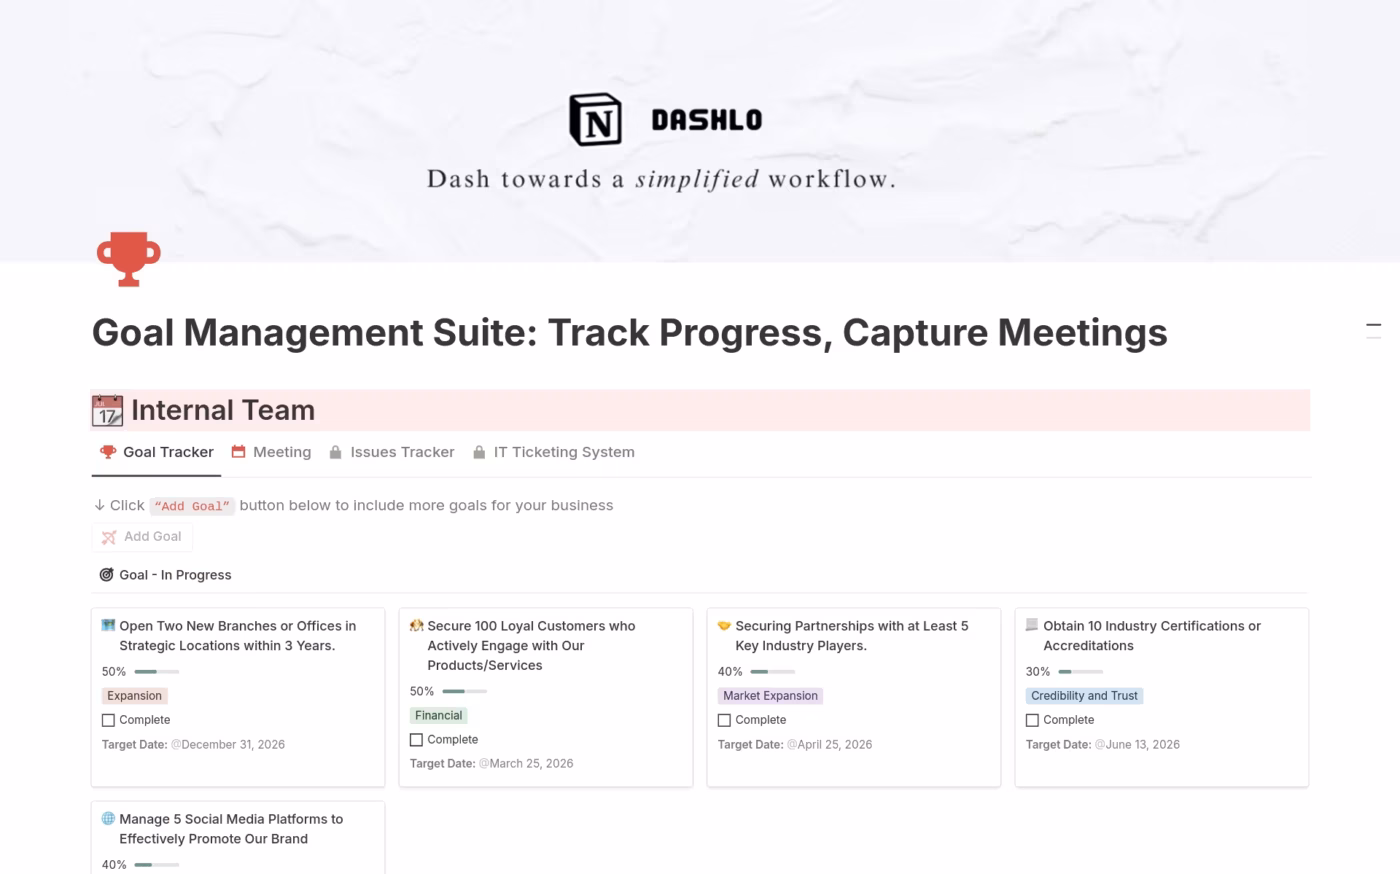Click the April 25, 2026 target date
Viewport: 1400px width, 874px height.
(829, 745)
